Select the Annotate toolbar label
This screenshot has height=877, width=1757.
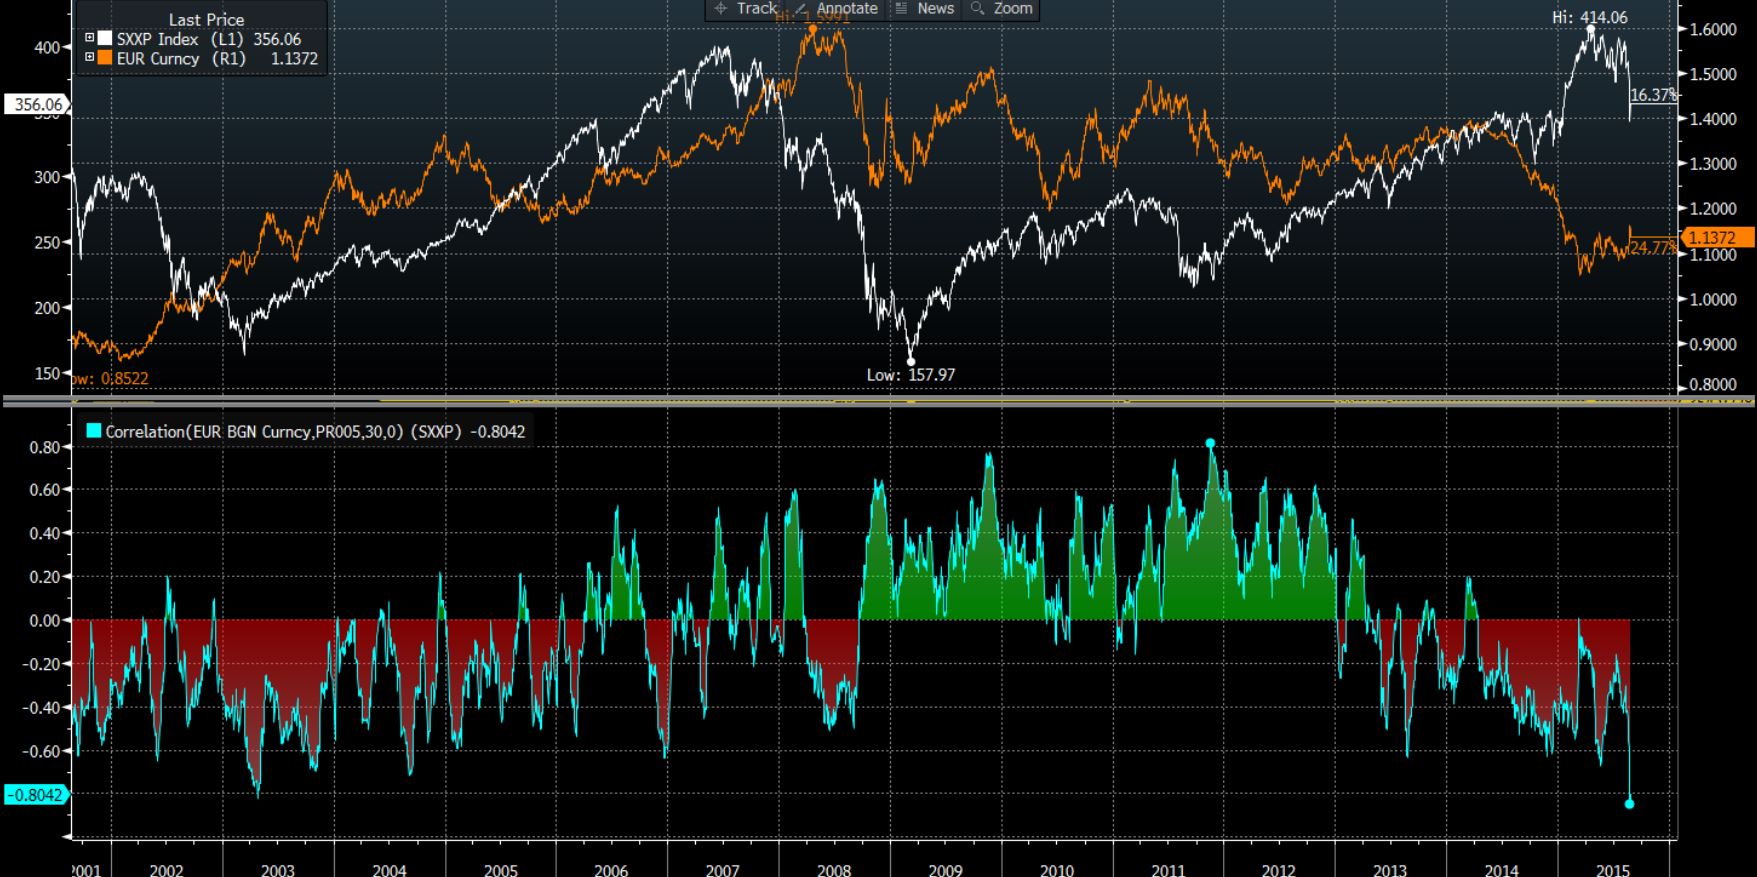[847, 8]
